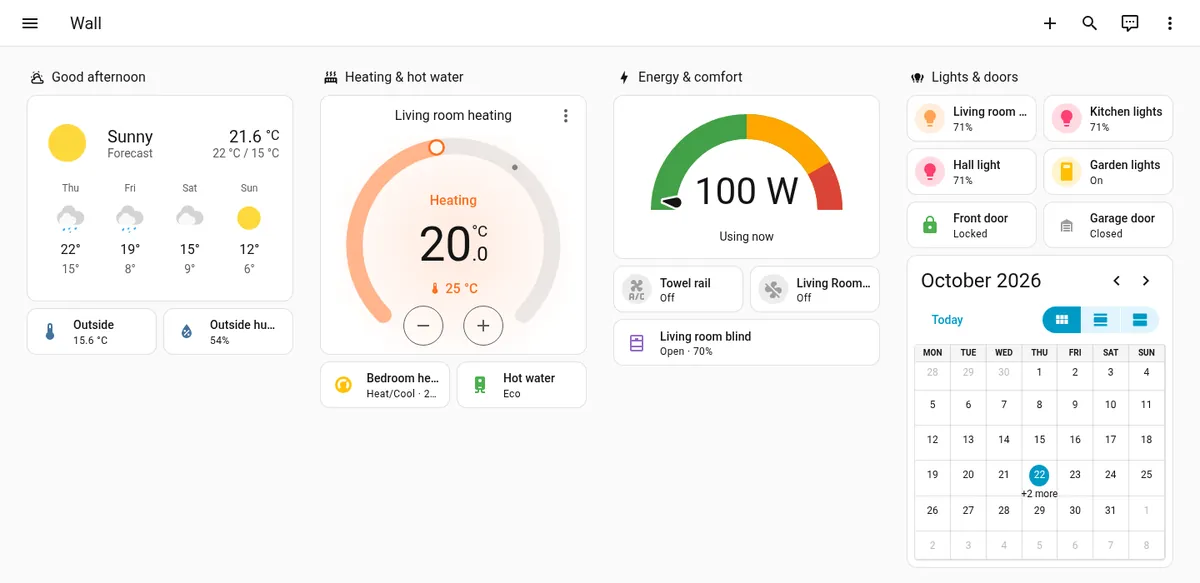Click the Living room blind icon

pos(637,343)
